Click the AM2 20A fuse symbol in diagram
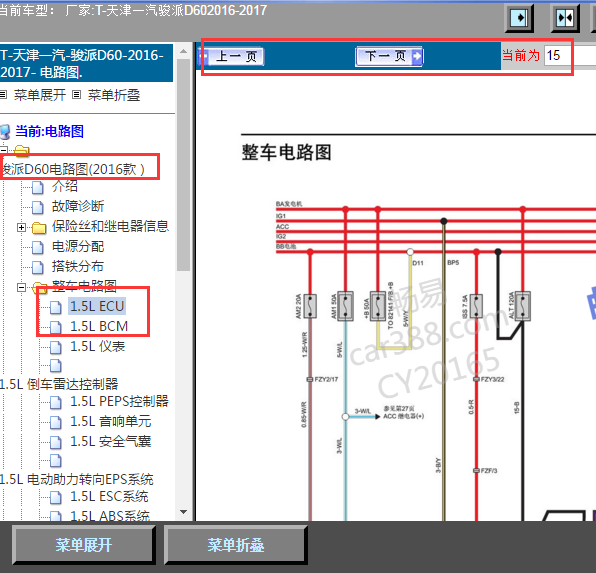This screenshot has width=596, height=573. [x=310, y=306]
